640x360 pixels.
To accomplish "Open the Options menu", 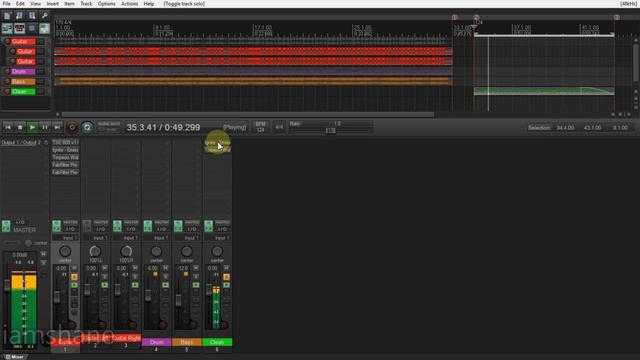I will (x=106, y=4).
